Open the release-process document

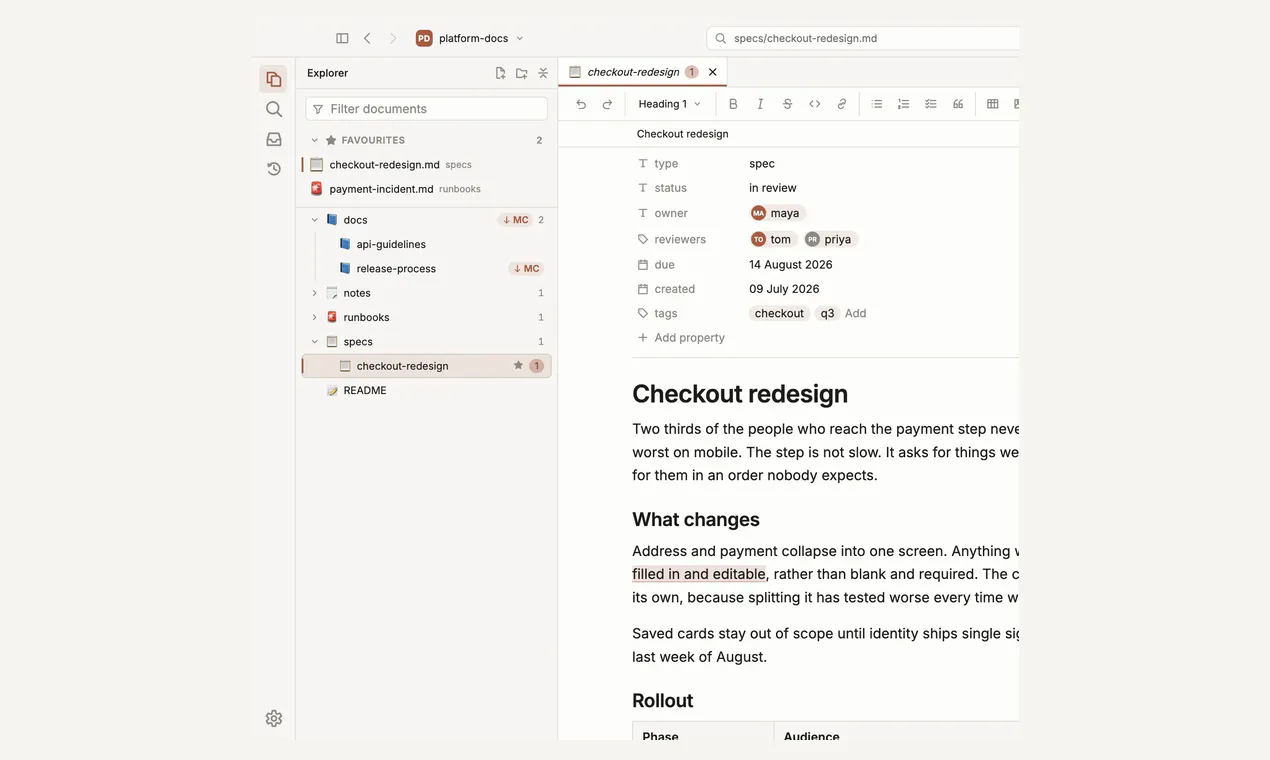[426, 268]
